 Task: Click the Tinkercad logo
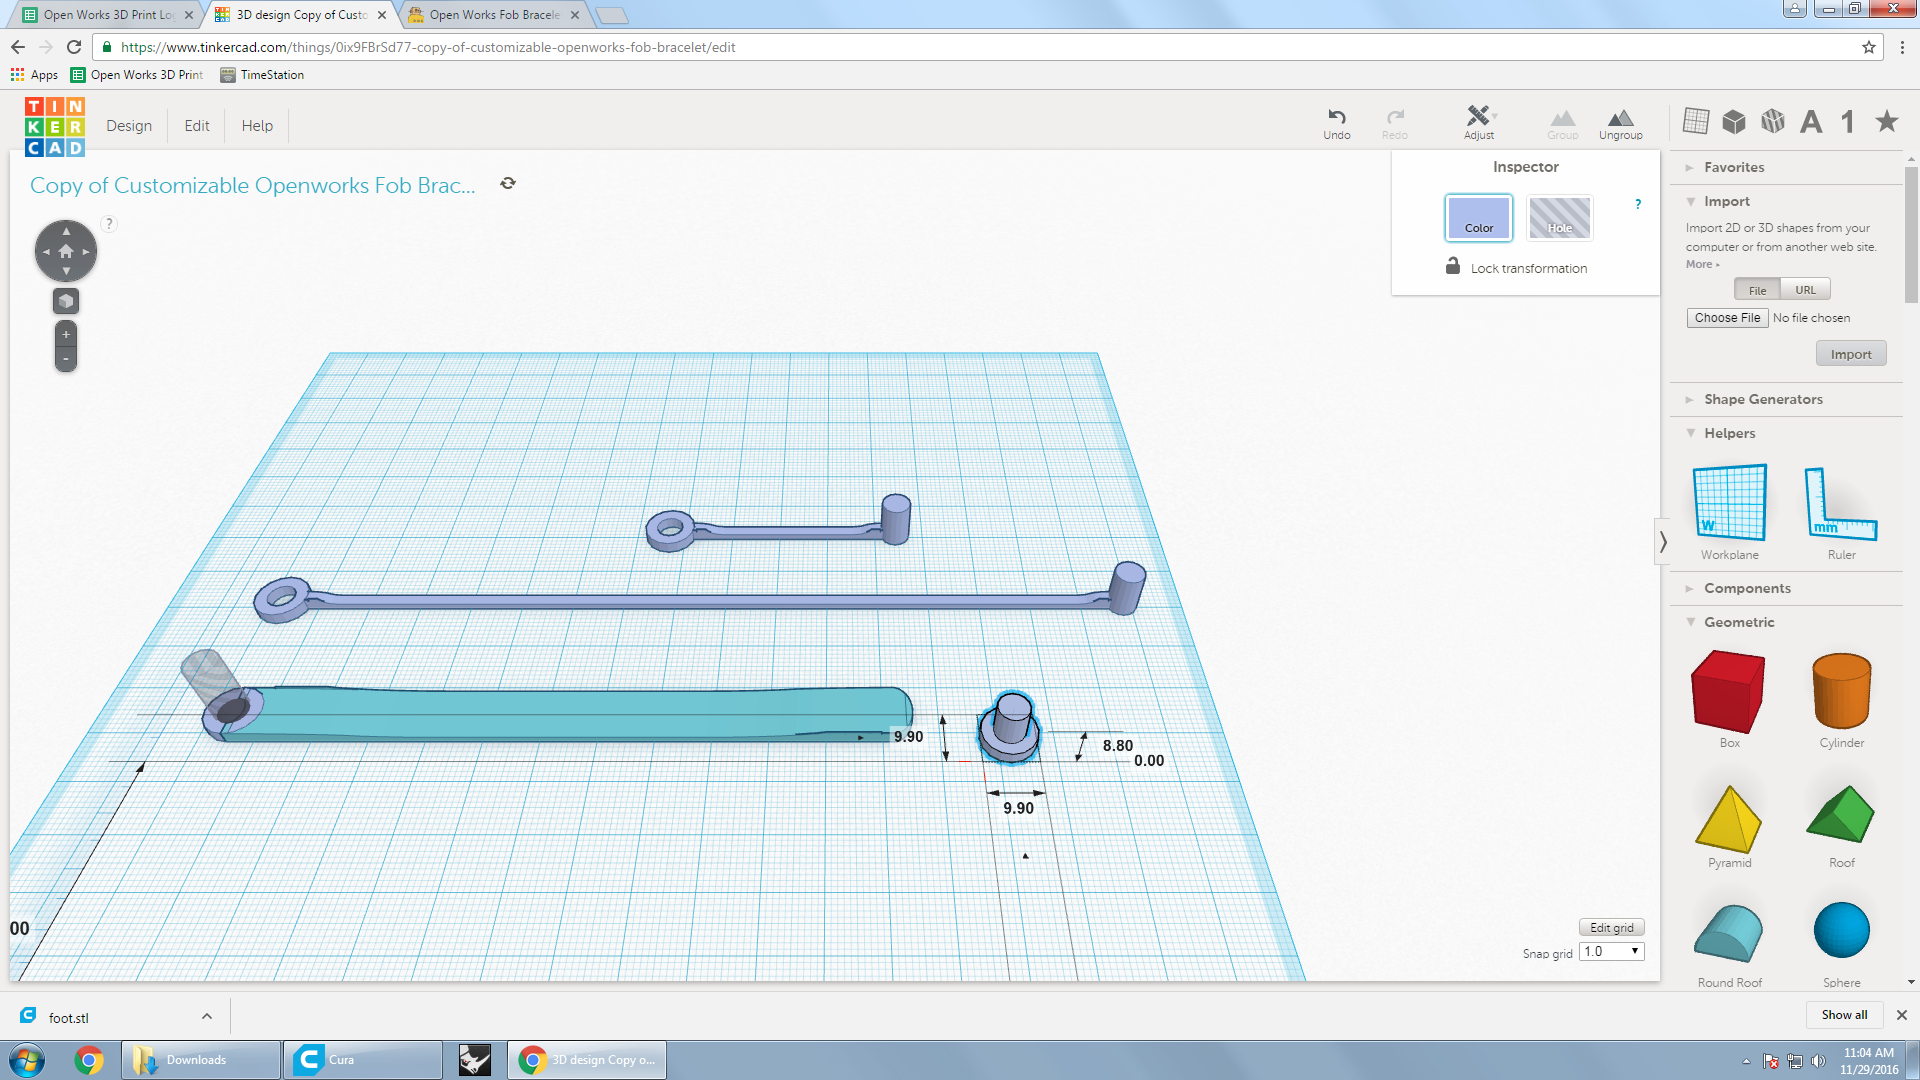[55, 127]
